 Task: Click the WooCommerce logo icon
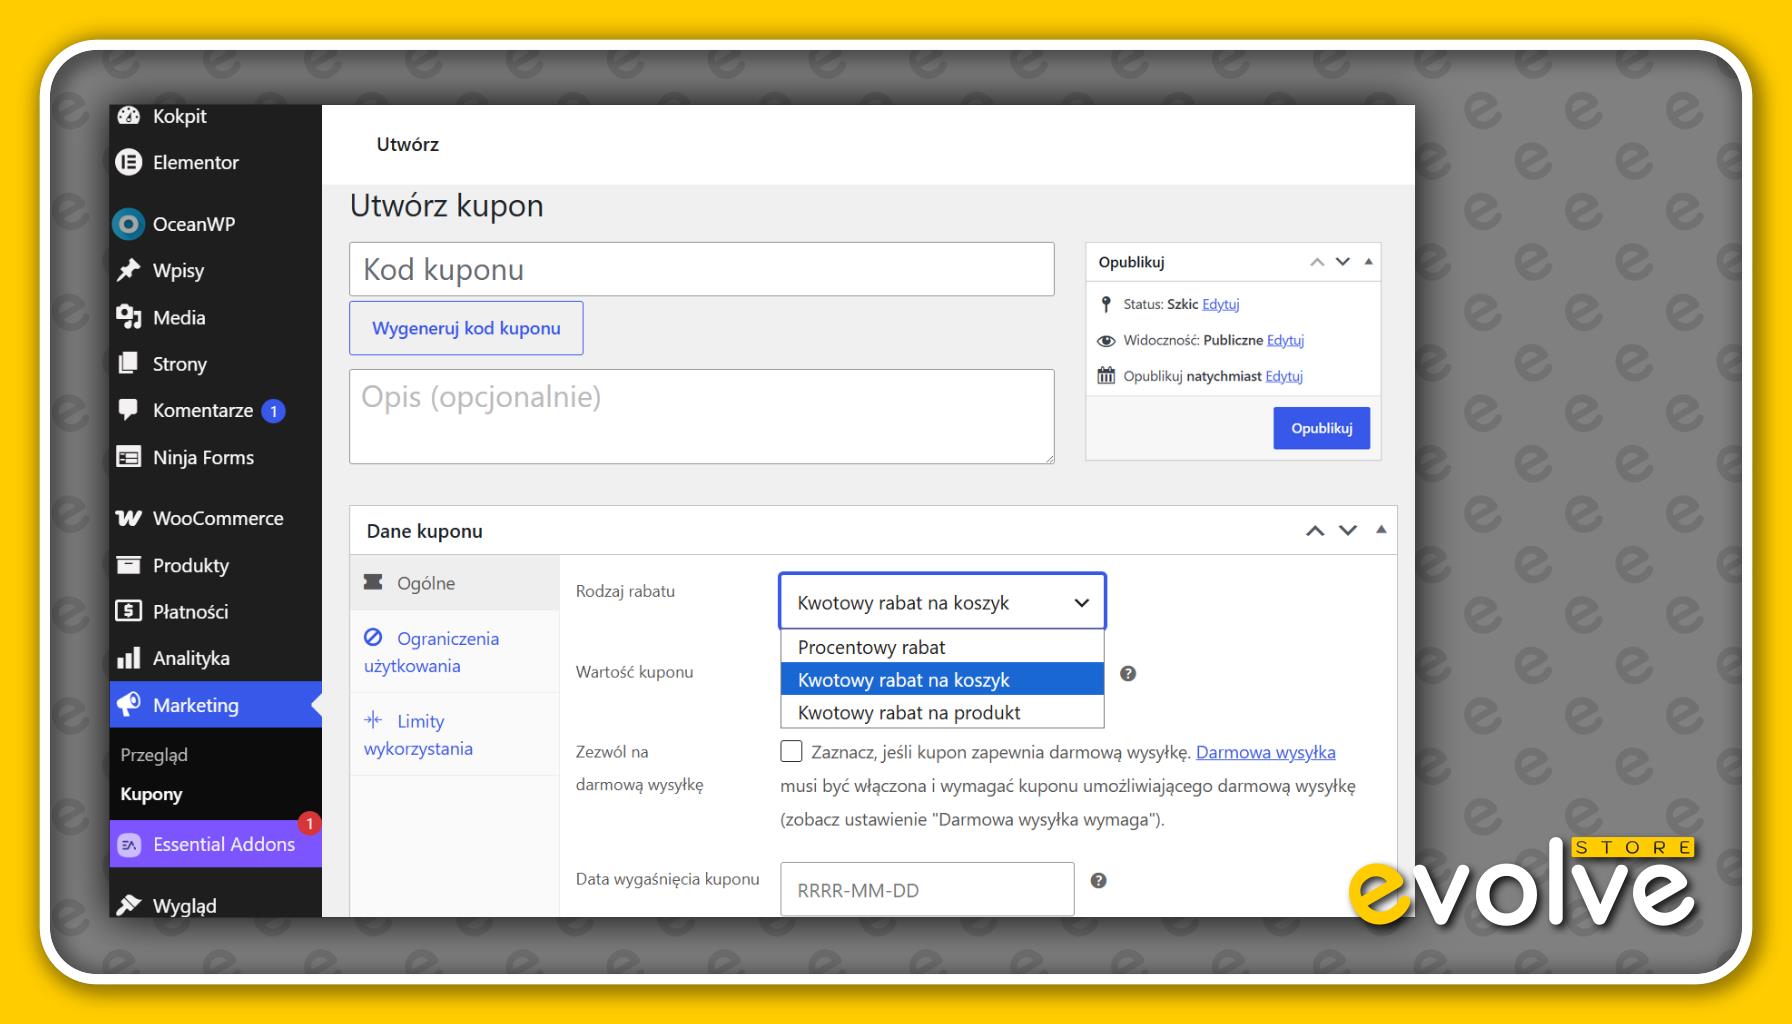pyautogui.click(x=129, y=518)
